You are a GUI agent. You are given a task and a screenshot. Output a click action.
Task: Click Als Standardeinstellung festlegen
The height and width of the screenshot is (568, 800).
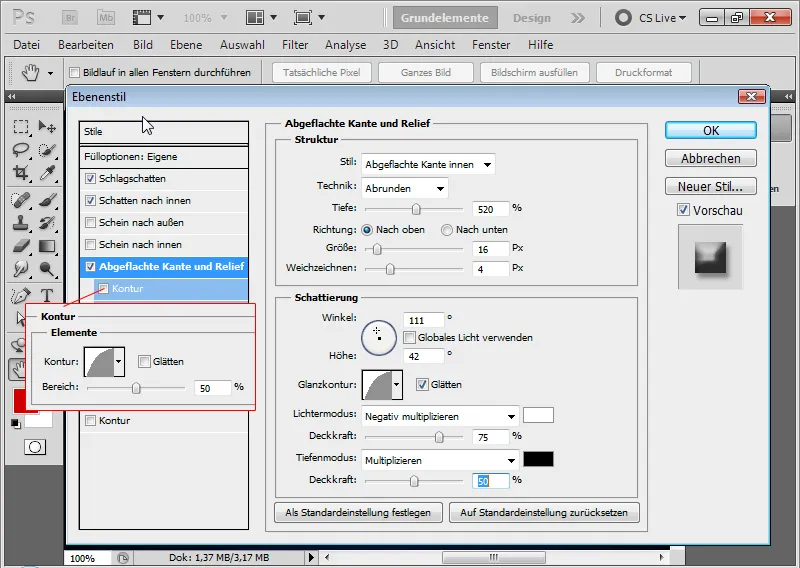(358, 512)
